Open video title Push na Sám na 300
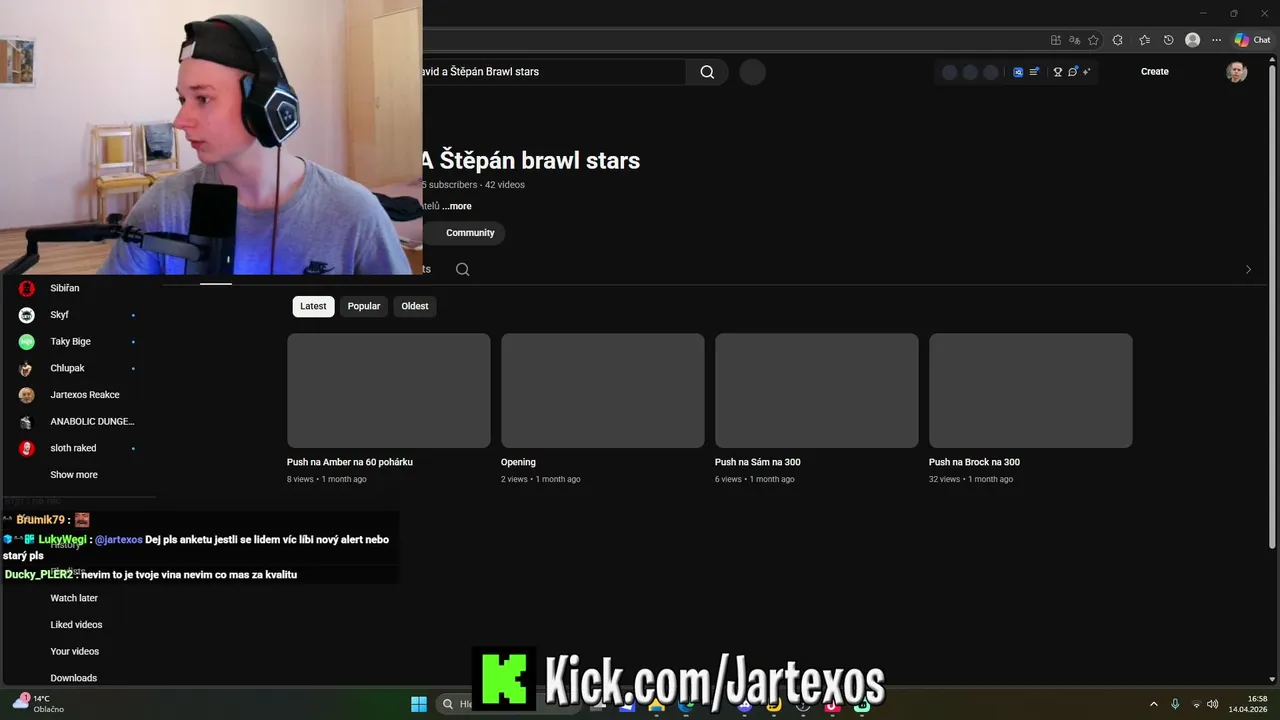This screenshot has height=720, width=1280. click(x=758, y=462)
